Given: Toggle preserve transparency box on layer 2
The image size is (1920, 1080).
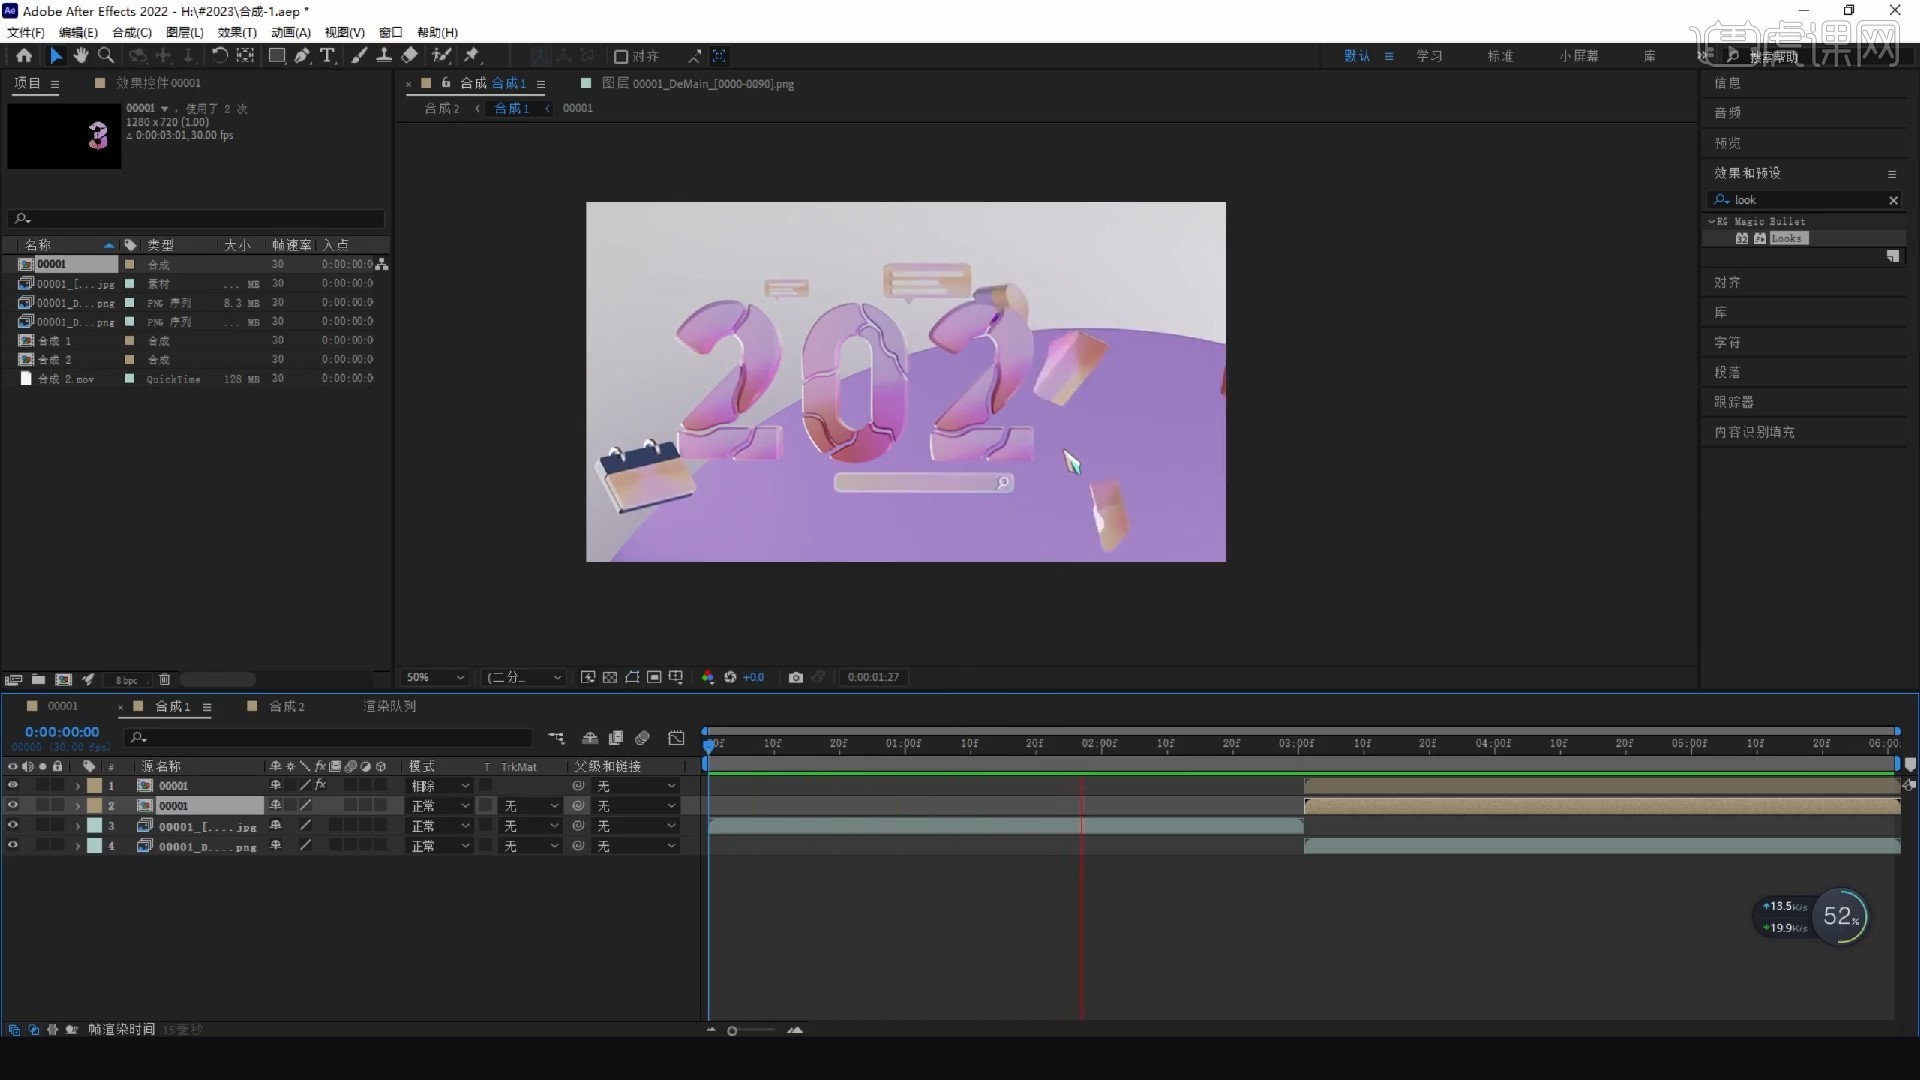Looking at the screenshot, I should 486,806.
